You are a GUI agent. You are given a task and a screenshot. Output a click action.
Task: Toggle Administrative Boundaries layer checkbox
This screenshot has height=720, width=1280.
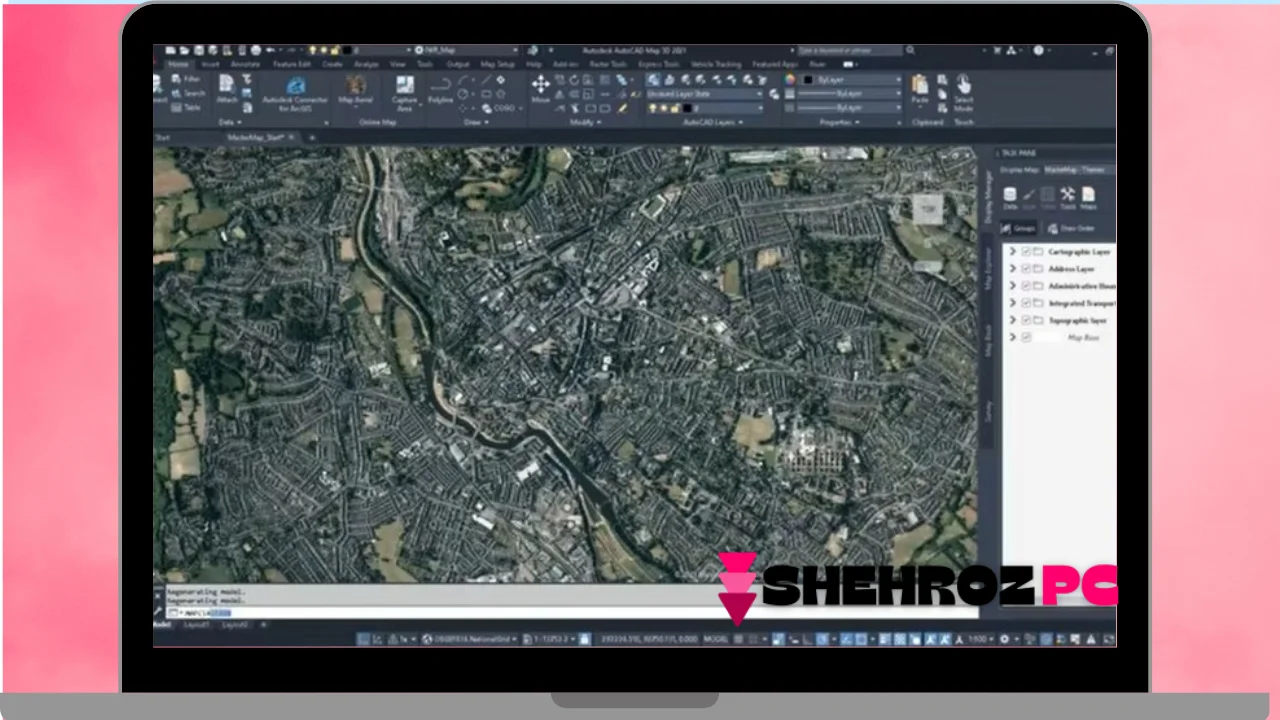pos(1026,286)
